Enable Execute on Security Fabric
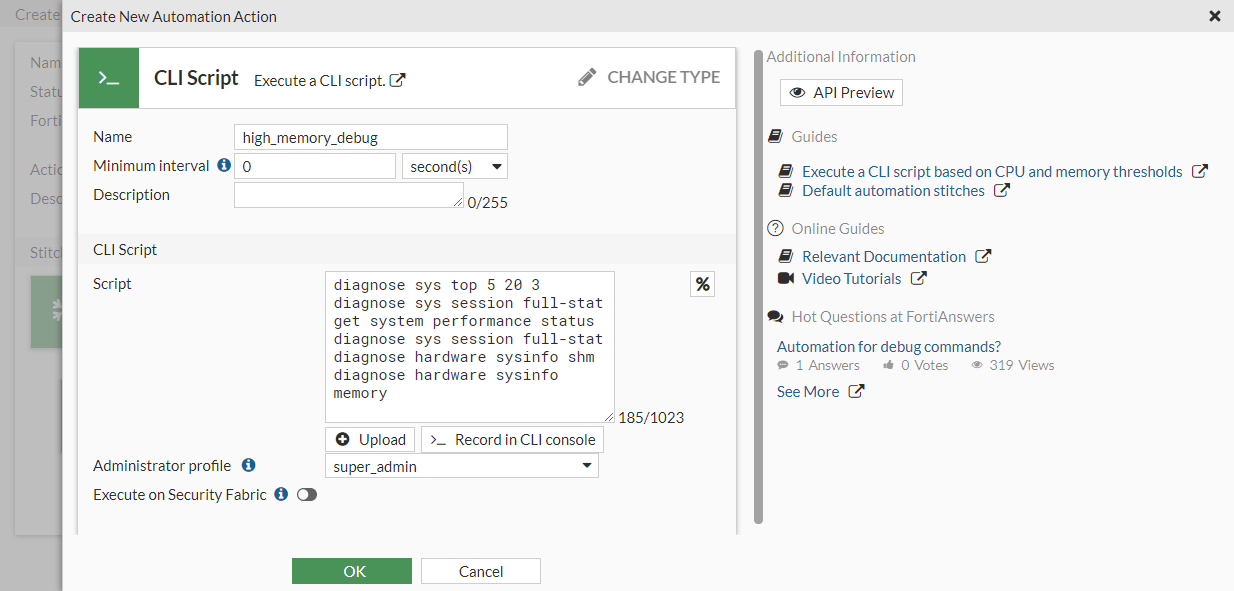Screen dimensions: 1234x591 click(306, 494)
